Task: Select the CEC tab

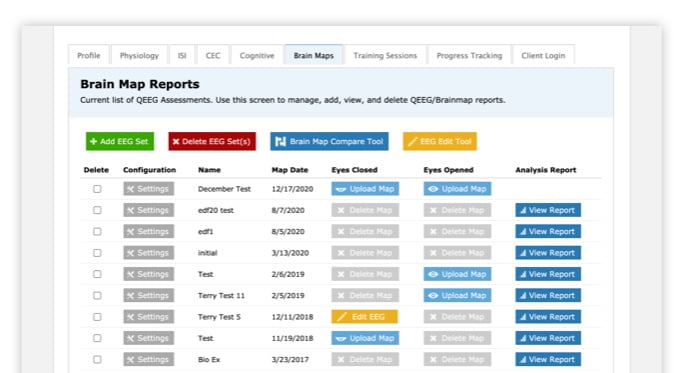Action: tap(213, 56)
